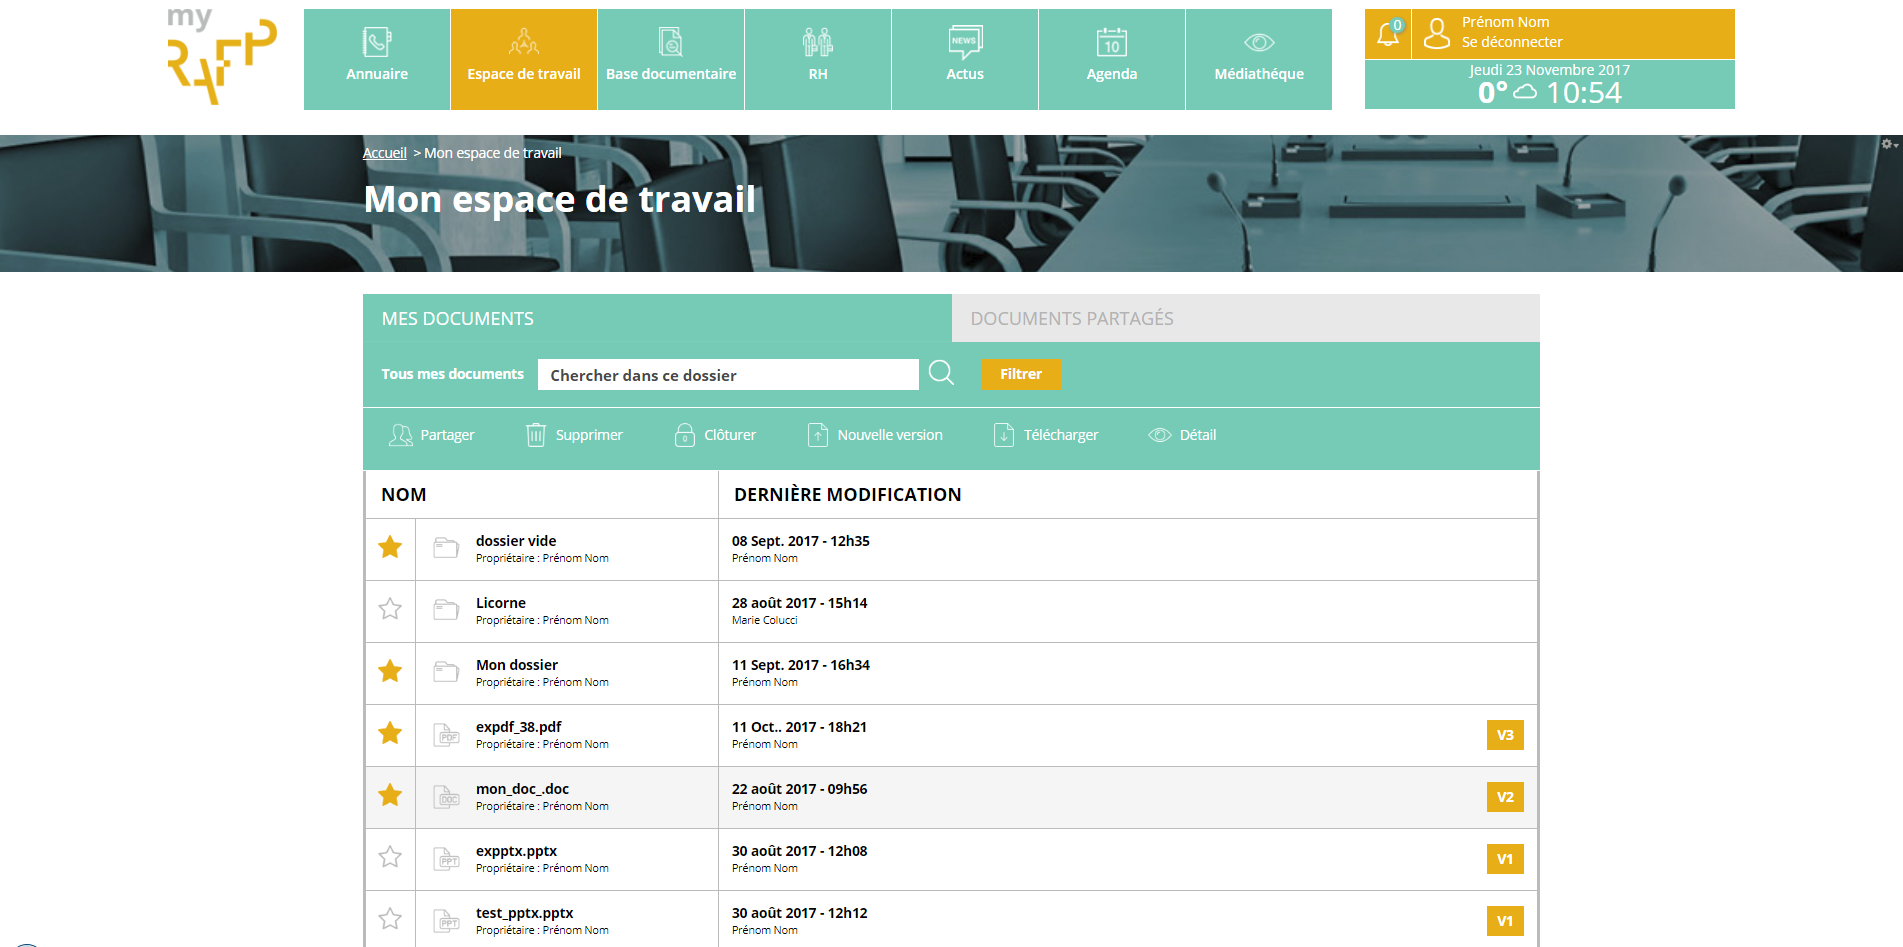The image size is (1903, 947).
Task: Click Nouvelle version action
Action: 875,435
